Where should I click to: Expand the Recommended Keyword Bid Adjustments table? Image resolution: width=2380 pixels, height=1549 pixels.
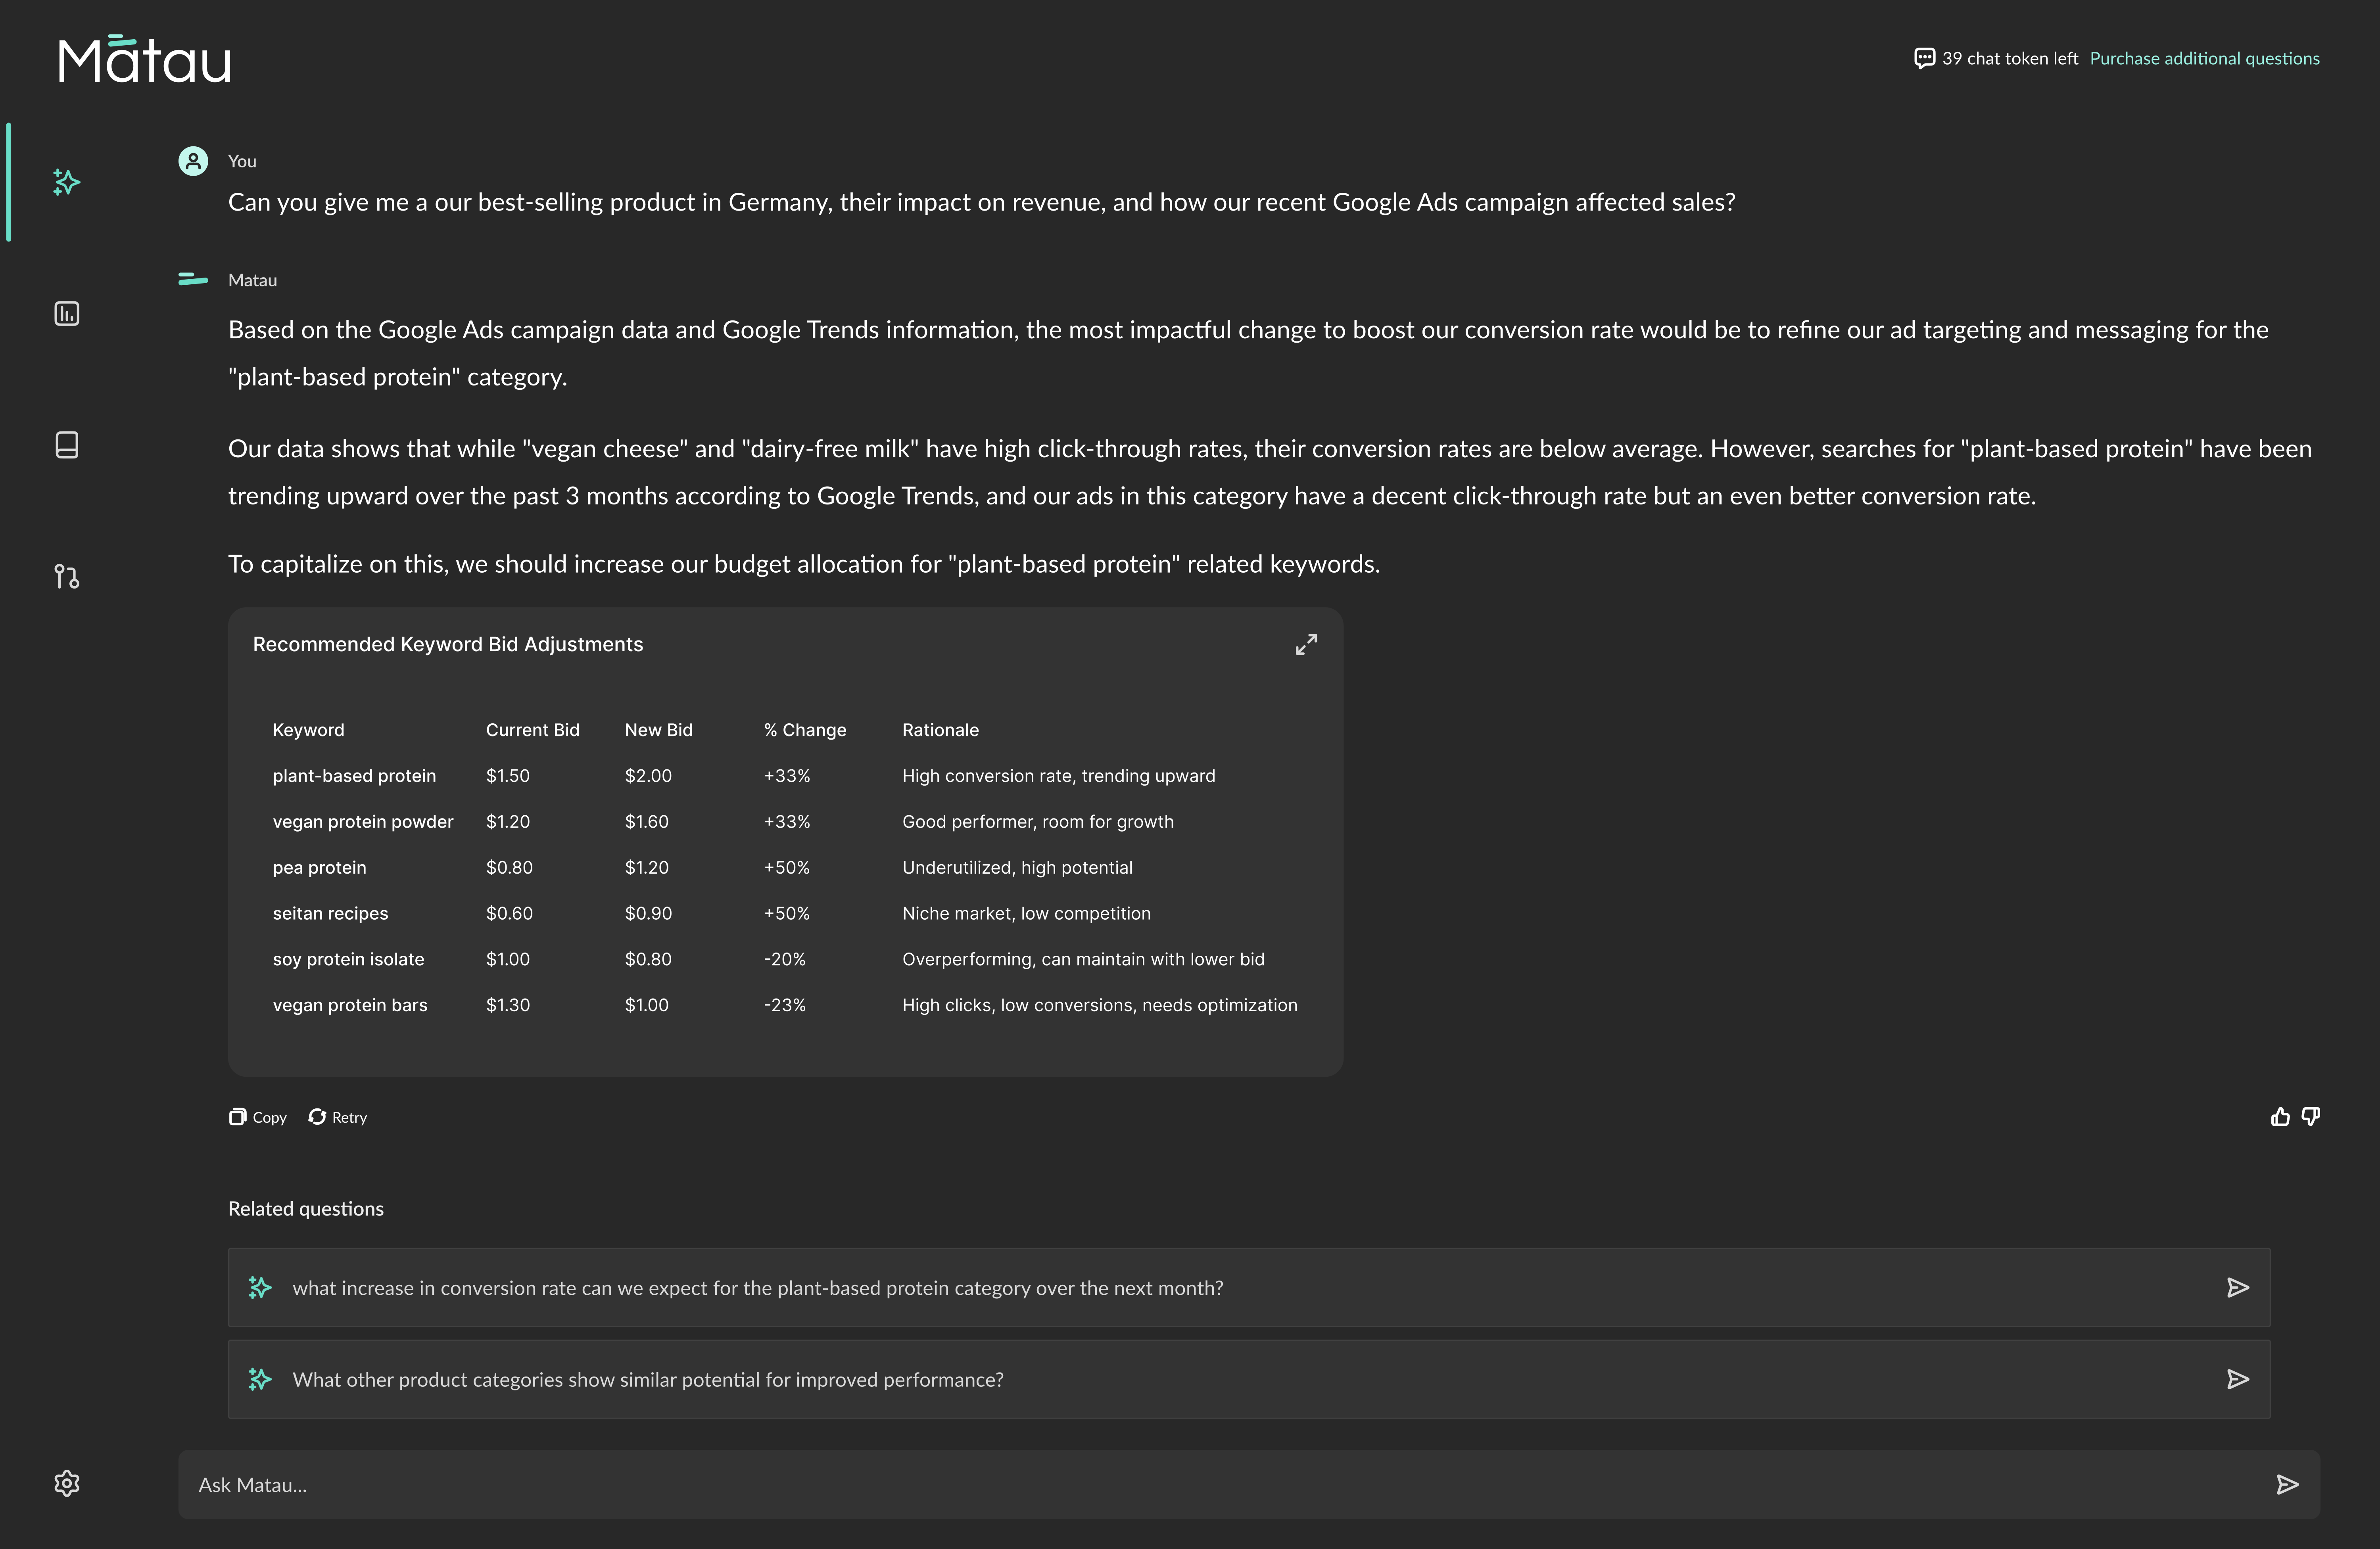1306,645
